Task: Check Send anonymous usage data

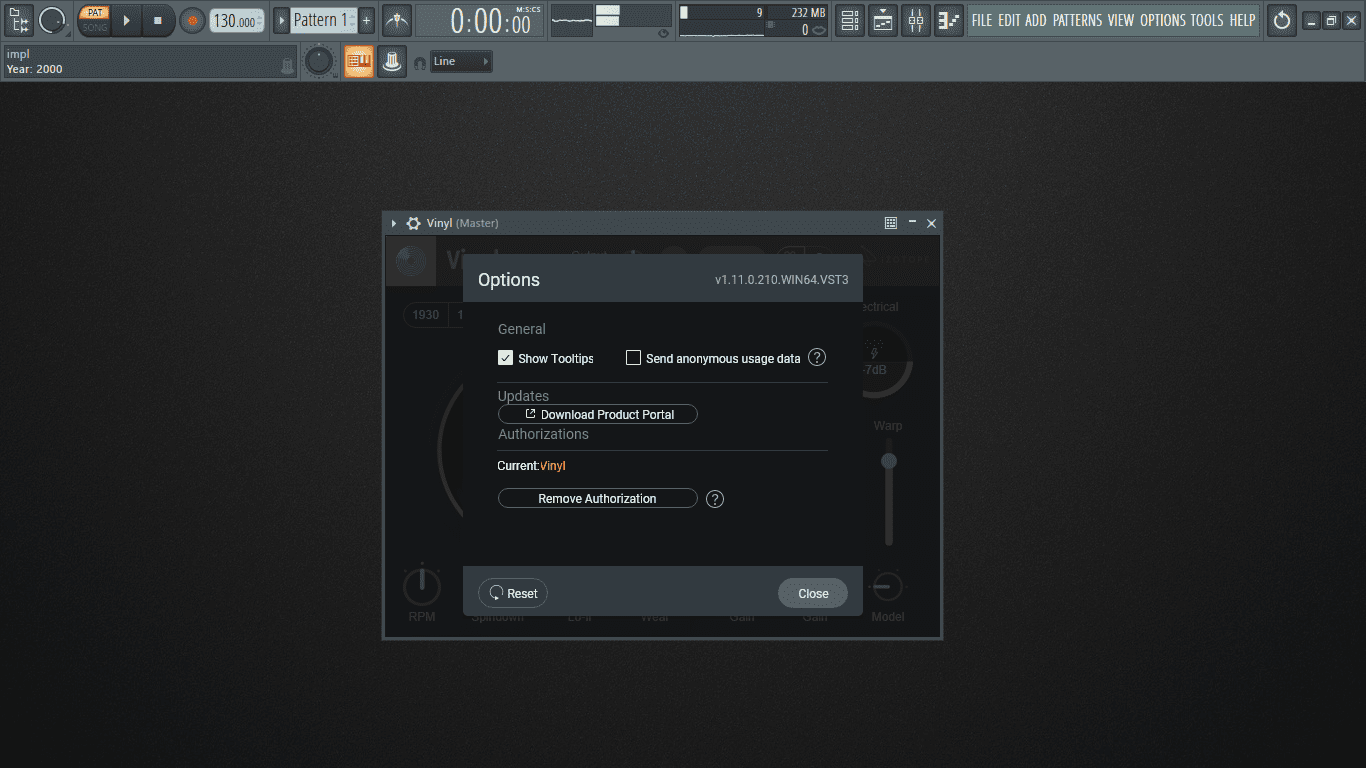Action: coord(633,358)
